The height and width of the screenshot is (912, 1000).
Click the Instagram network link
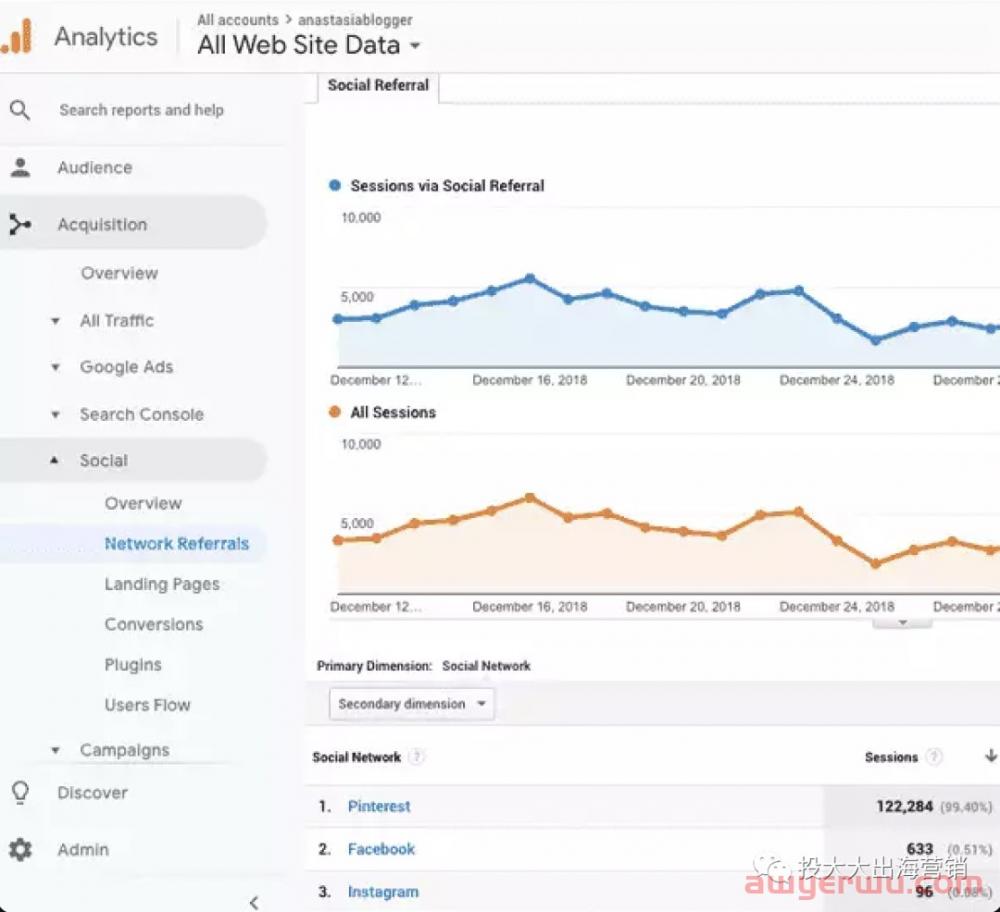point(383,892)
